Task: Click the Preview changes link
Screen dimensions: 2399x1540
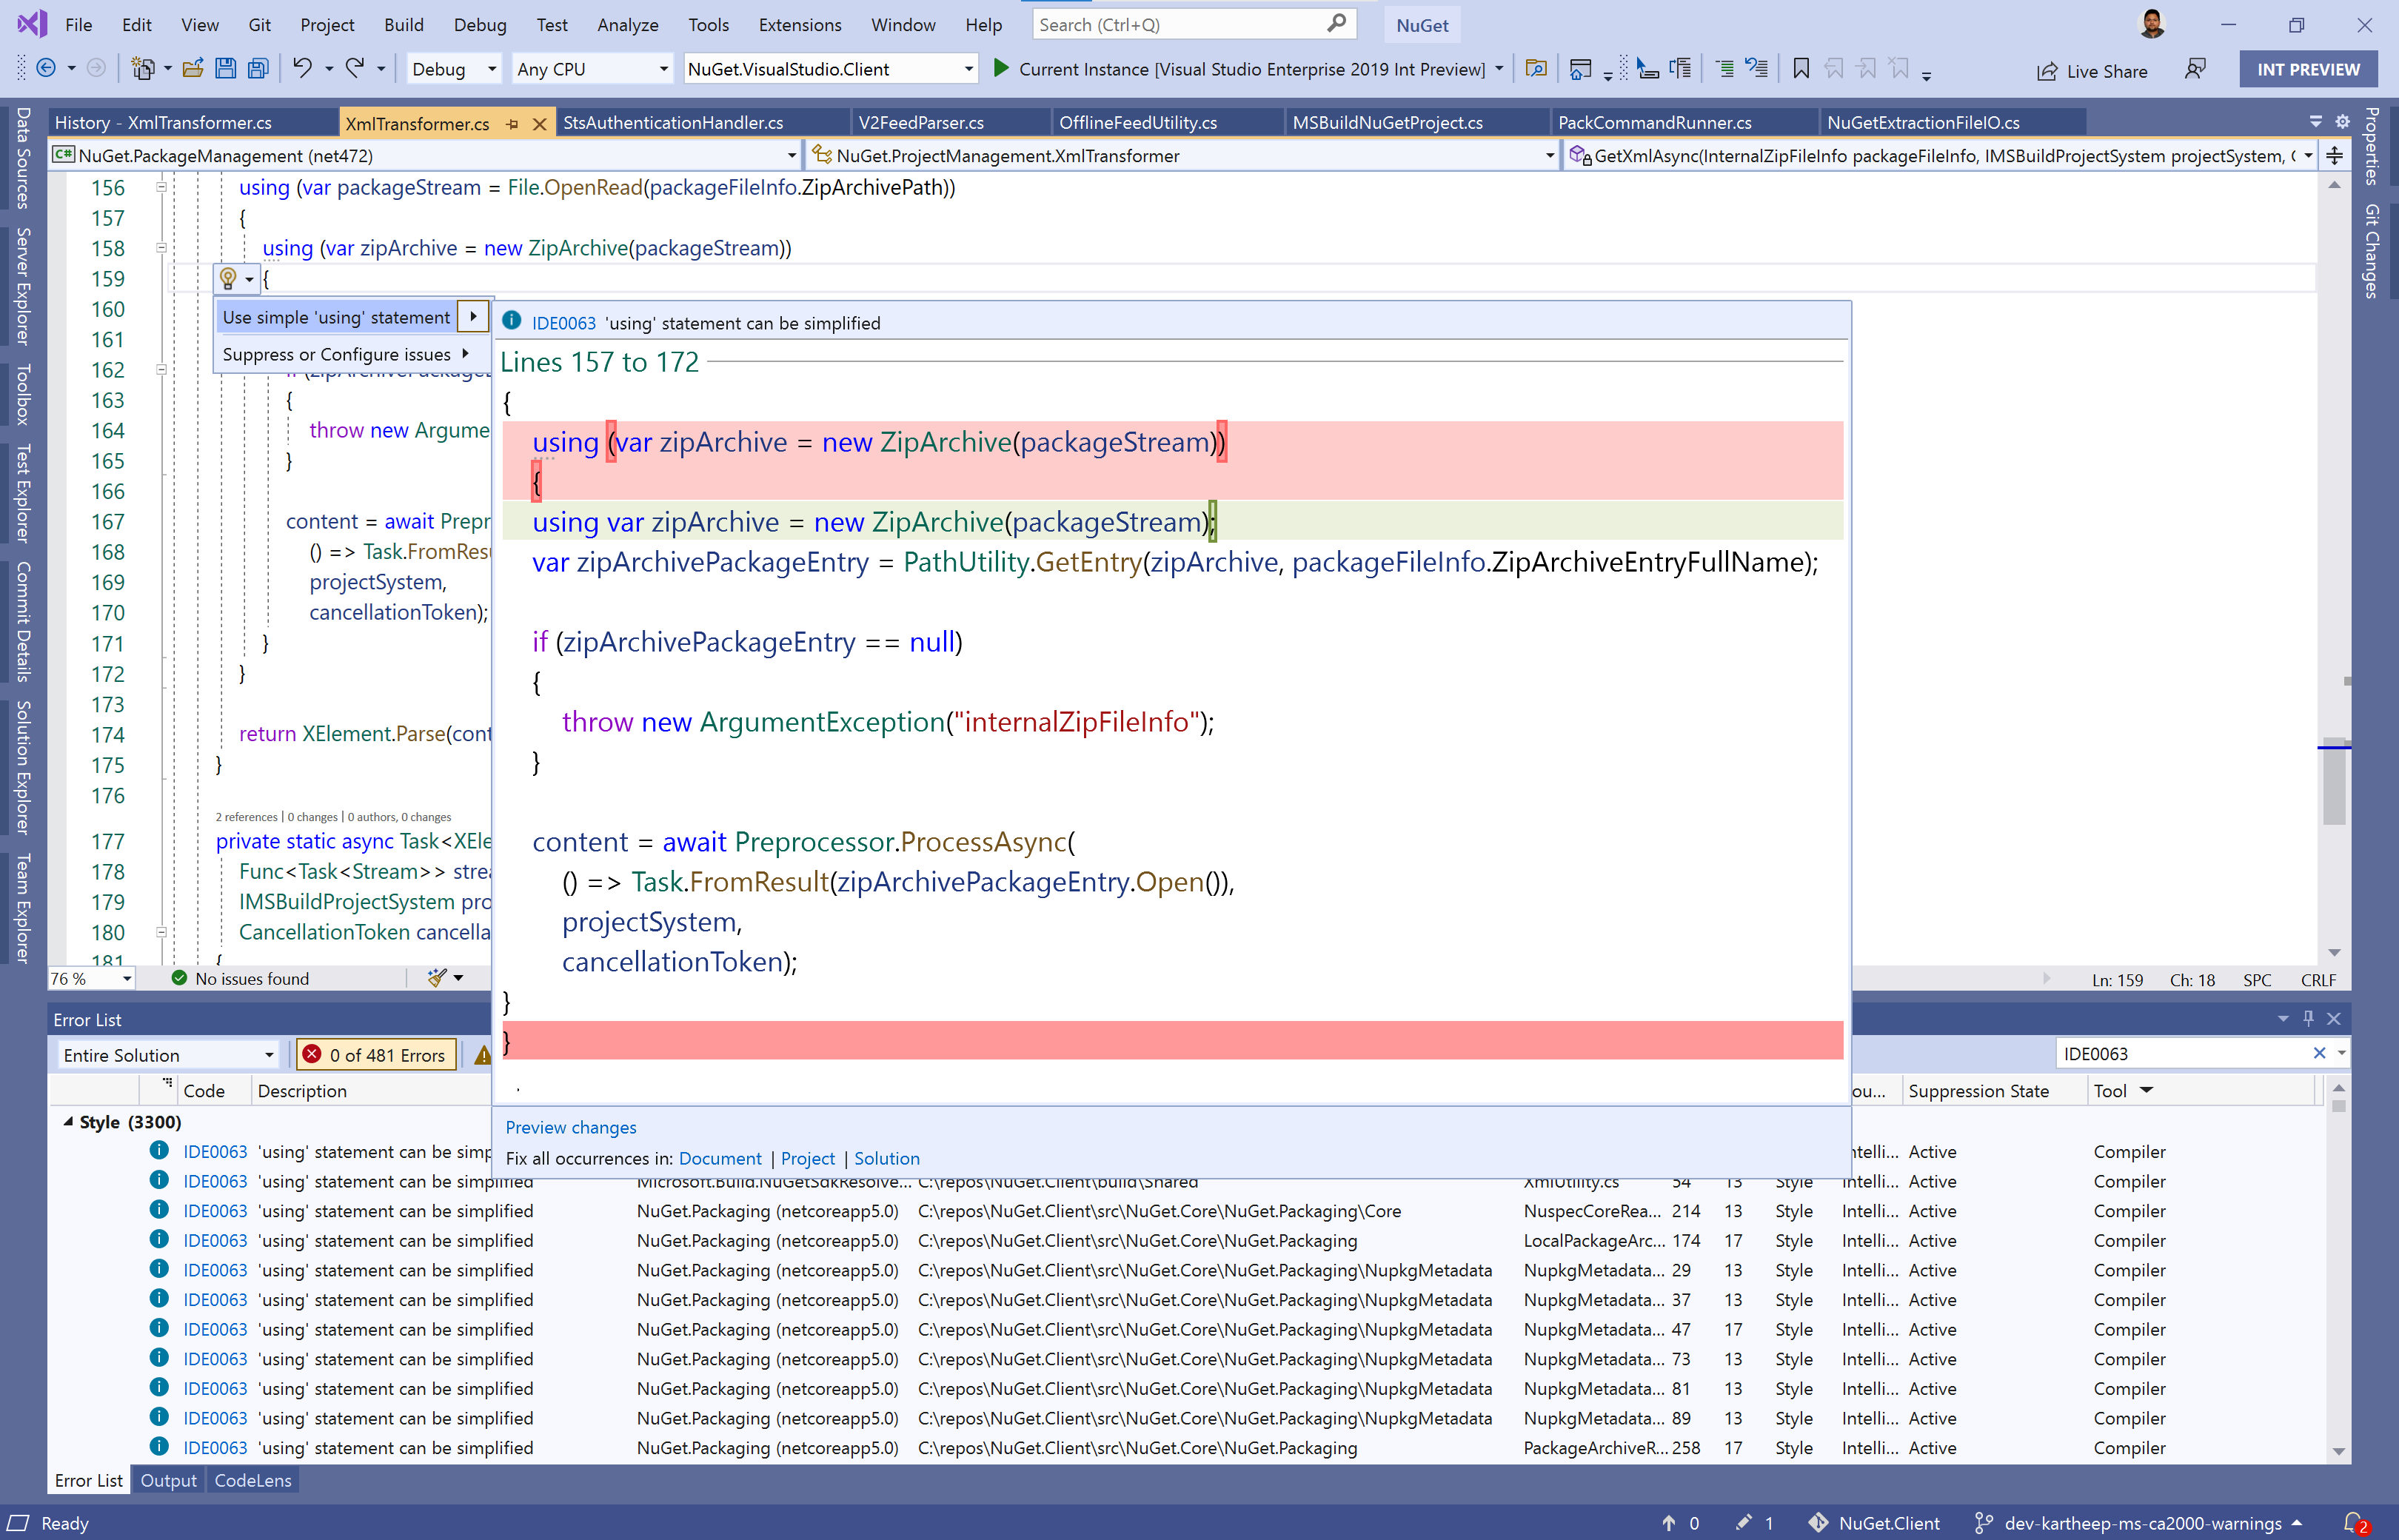Action: point(570,1127)
